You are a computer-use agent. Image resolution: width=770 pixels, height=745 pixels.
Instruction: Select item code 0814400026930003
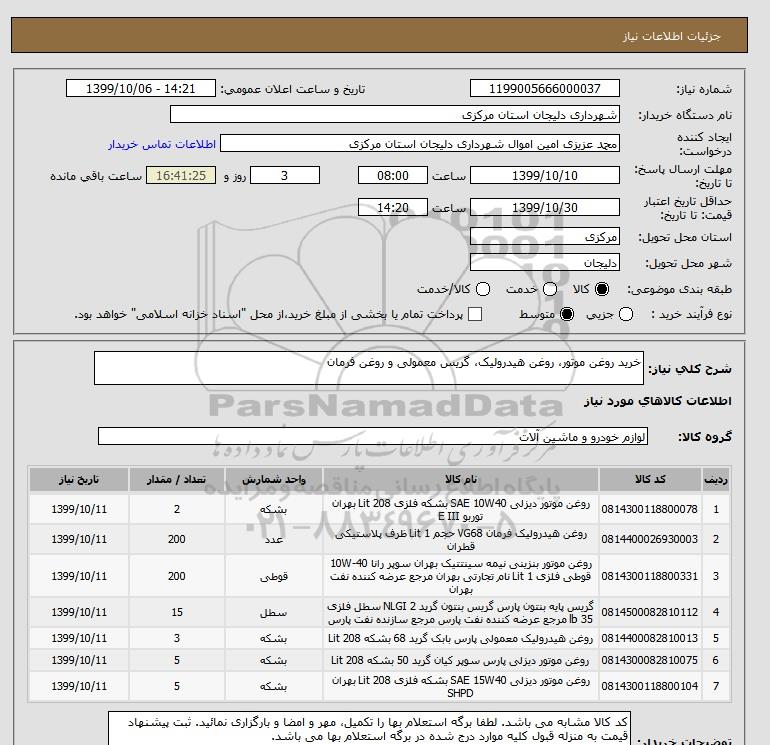click(x=650, y=539)
